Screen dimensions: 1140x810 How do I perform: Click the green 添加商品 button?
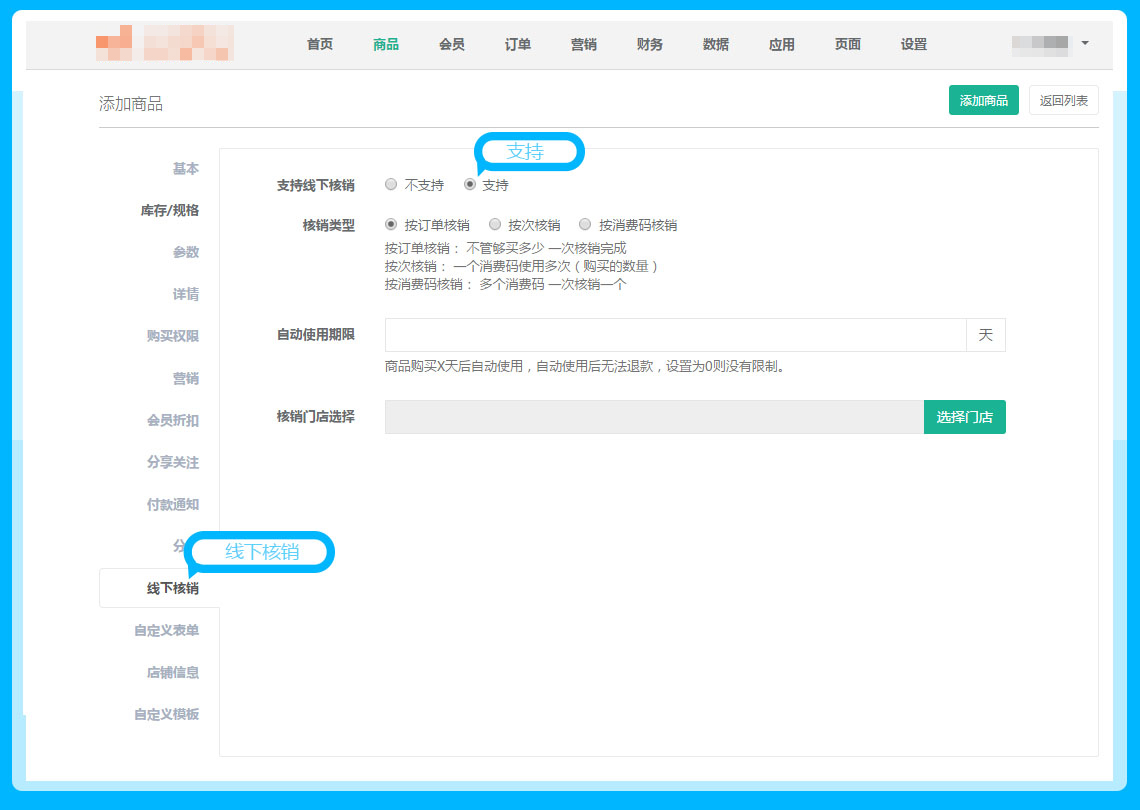(x=983, y=100)
